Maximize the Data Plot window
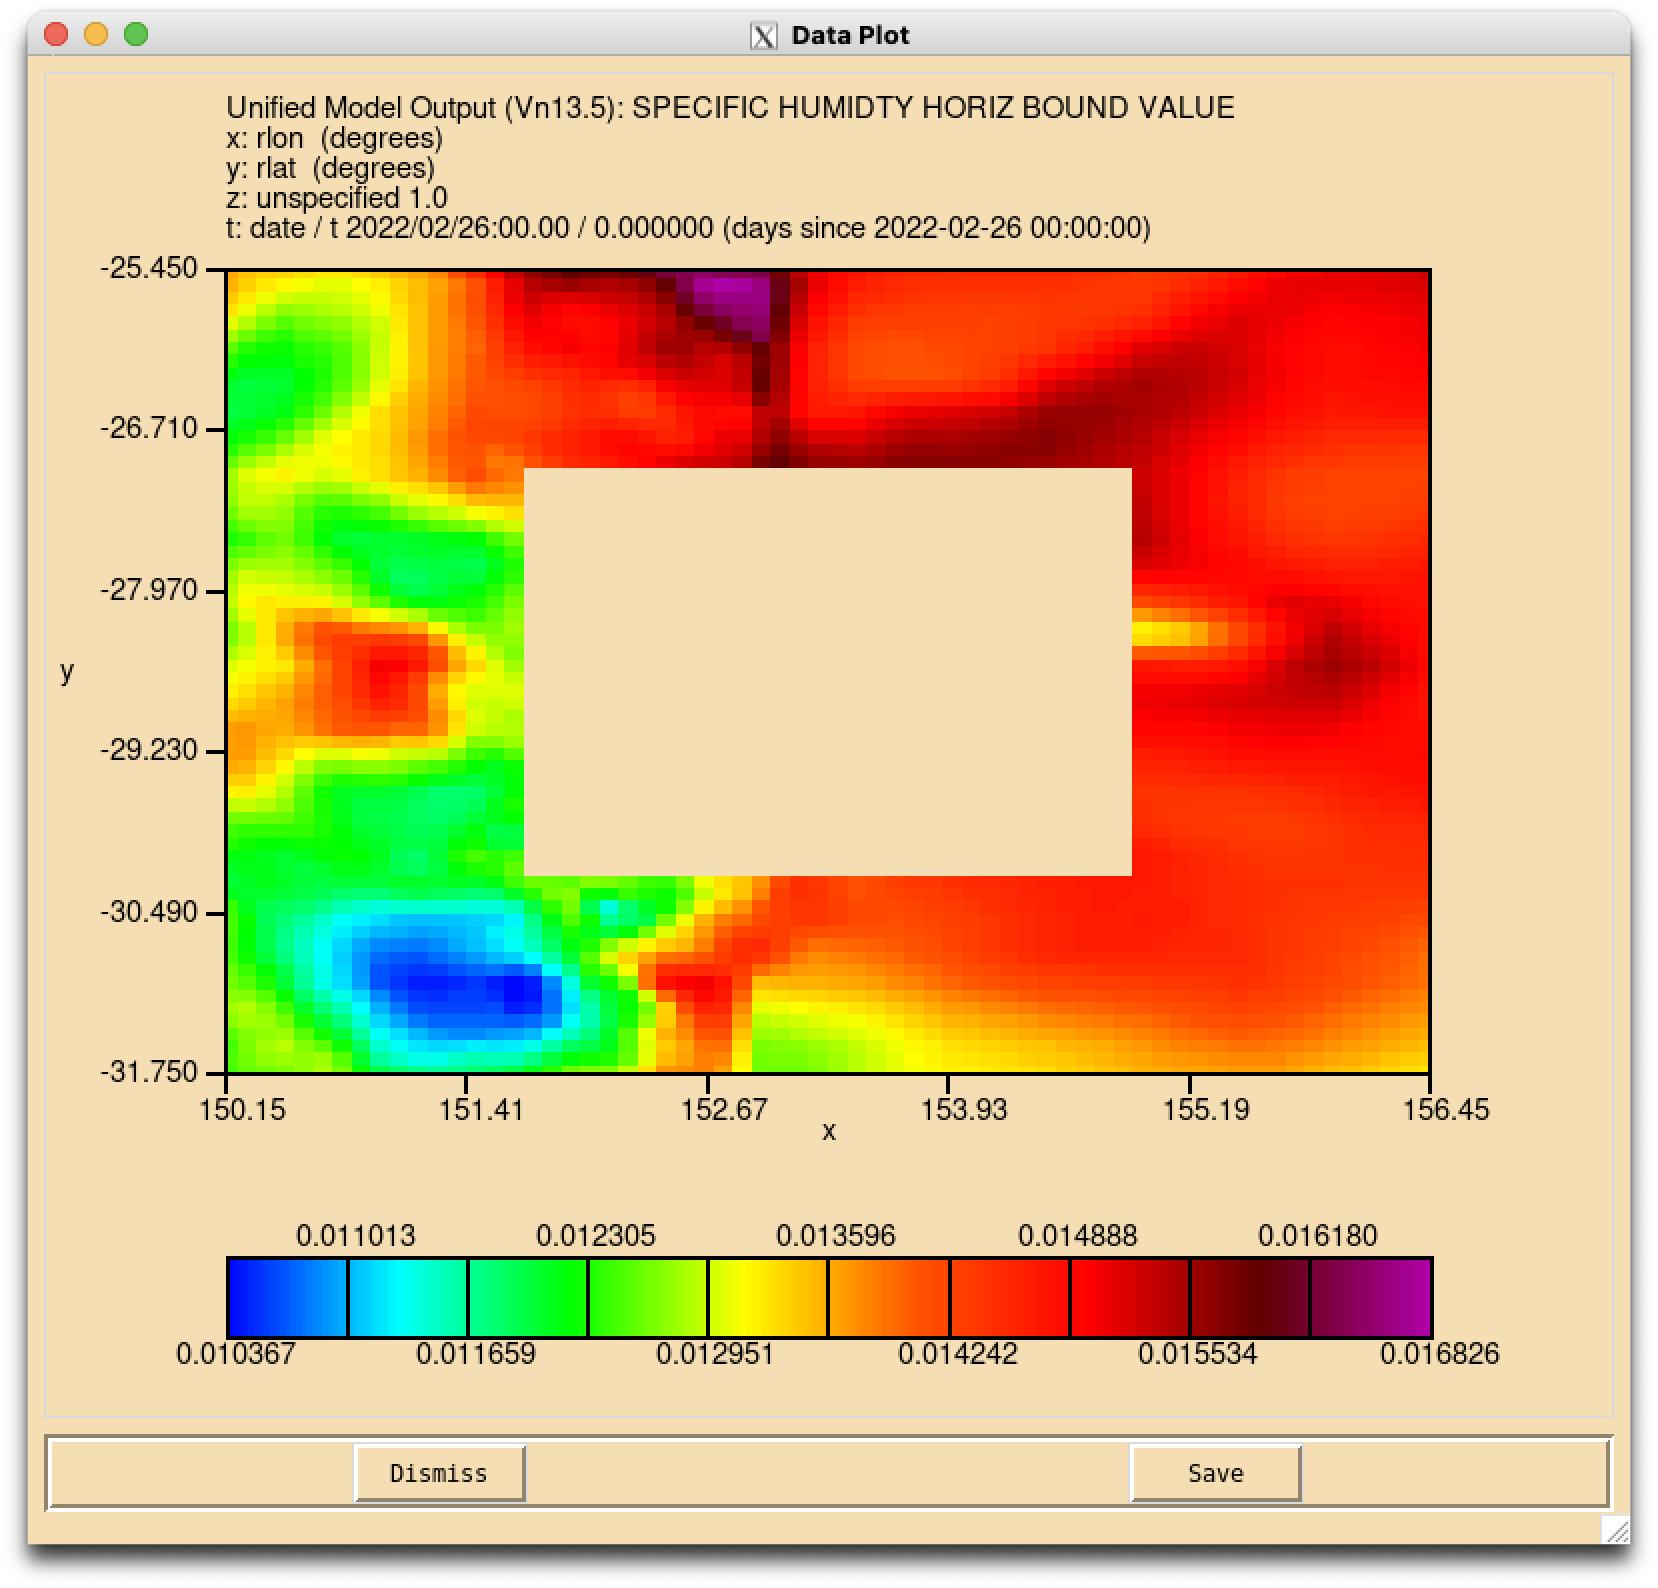This screenshot has height=1588, width=1658. click(136, 35)
